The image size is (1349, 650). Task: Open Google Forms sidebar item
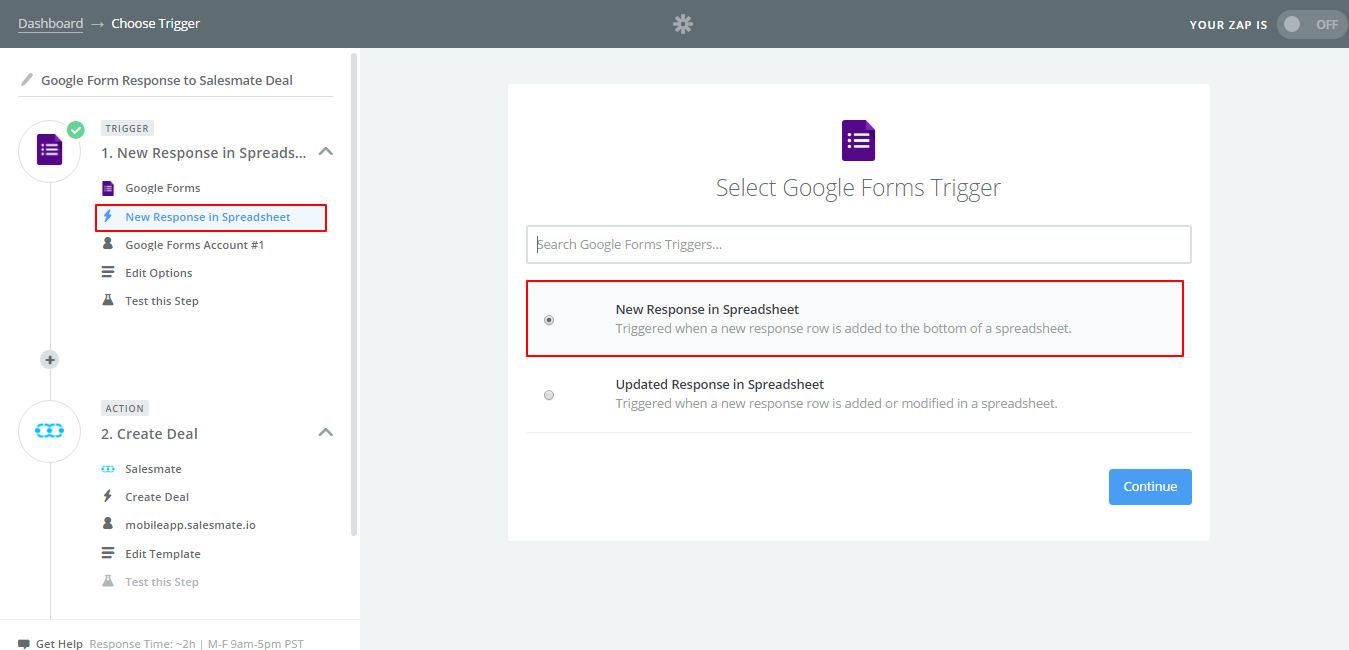point(163,188)
